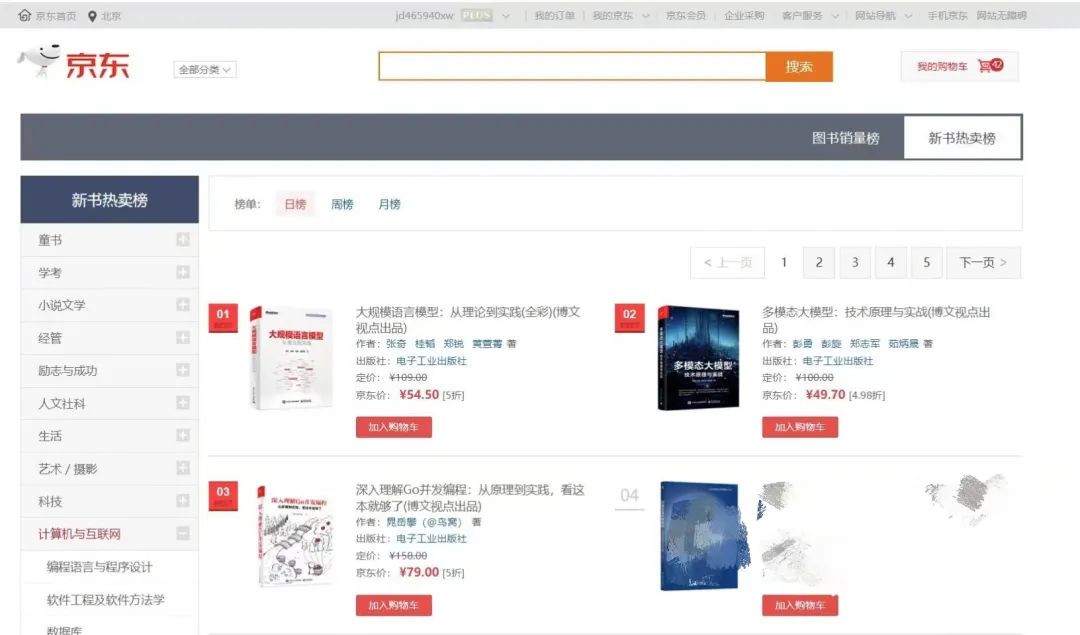Screen dimensions: 1080x635
Task: Add the fourth ranked book to cart
Action: pyautogui.click(x=800, y=605)
